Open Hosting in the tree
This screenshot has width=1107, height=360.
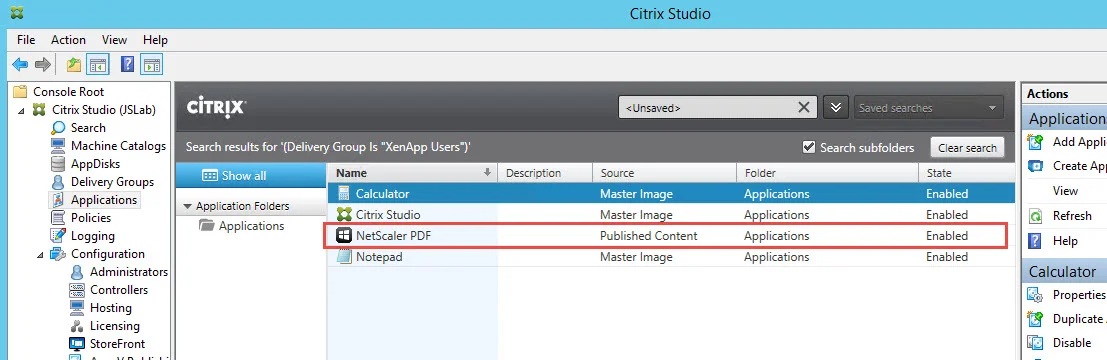110,308
